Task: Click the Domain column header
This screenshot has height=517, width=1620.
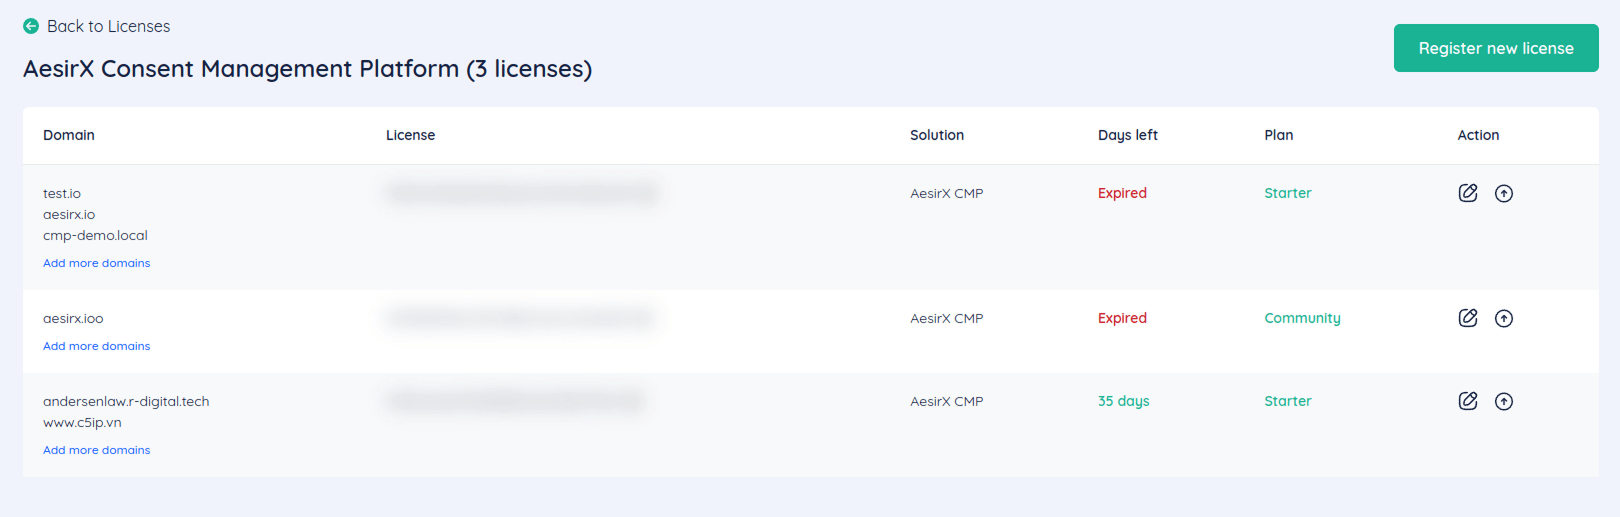Action: tap(69, 135)
